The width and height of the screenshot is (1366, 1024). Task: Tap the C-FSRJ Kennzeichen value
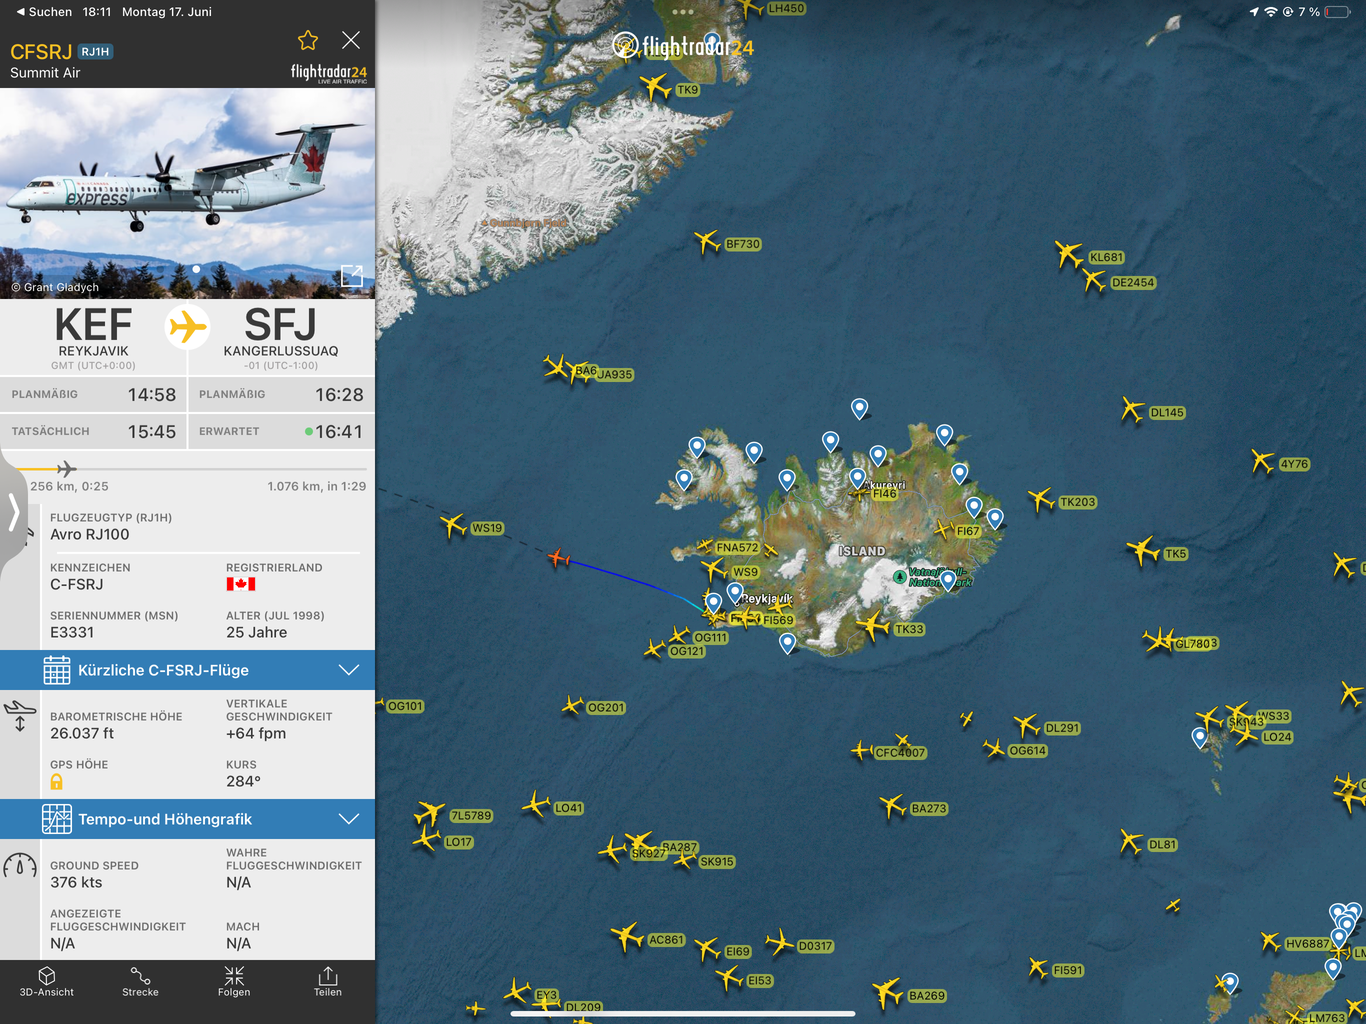pos(77,584)
